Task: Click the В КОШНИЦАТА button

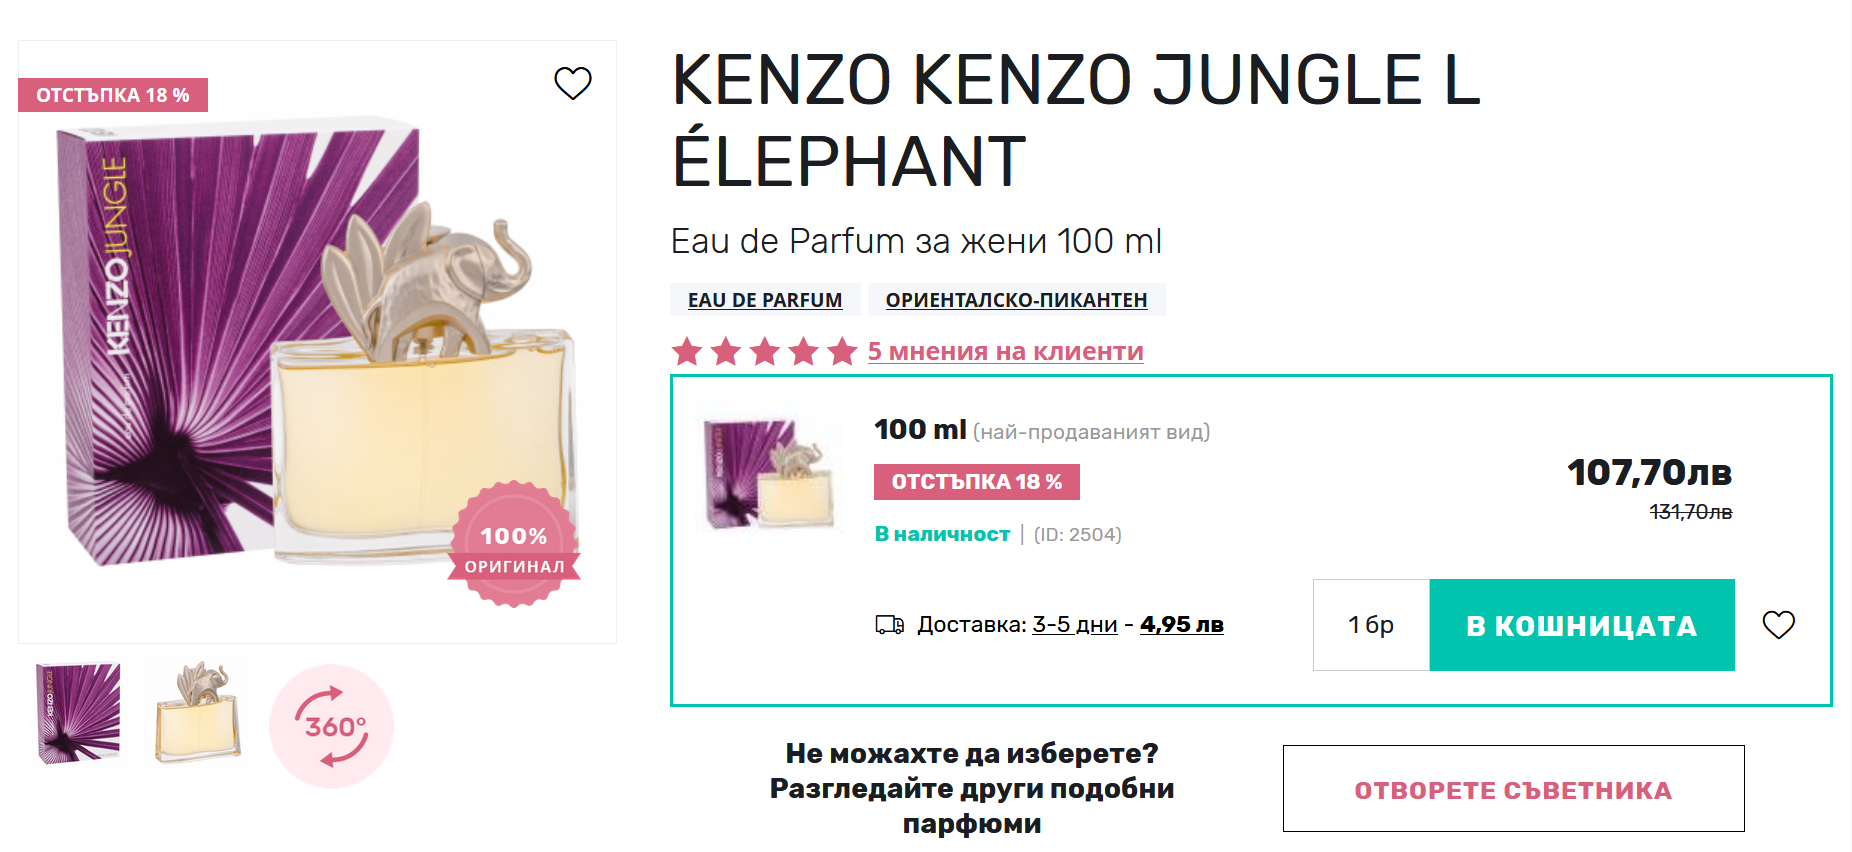Action: 1581,625
